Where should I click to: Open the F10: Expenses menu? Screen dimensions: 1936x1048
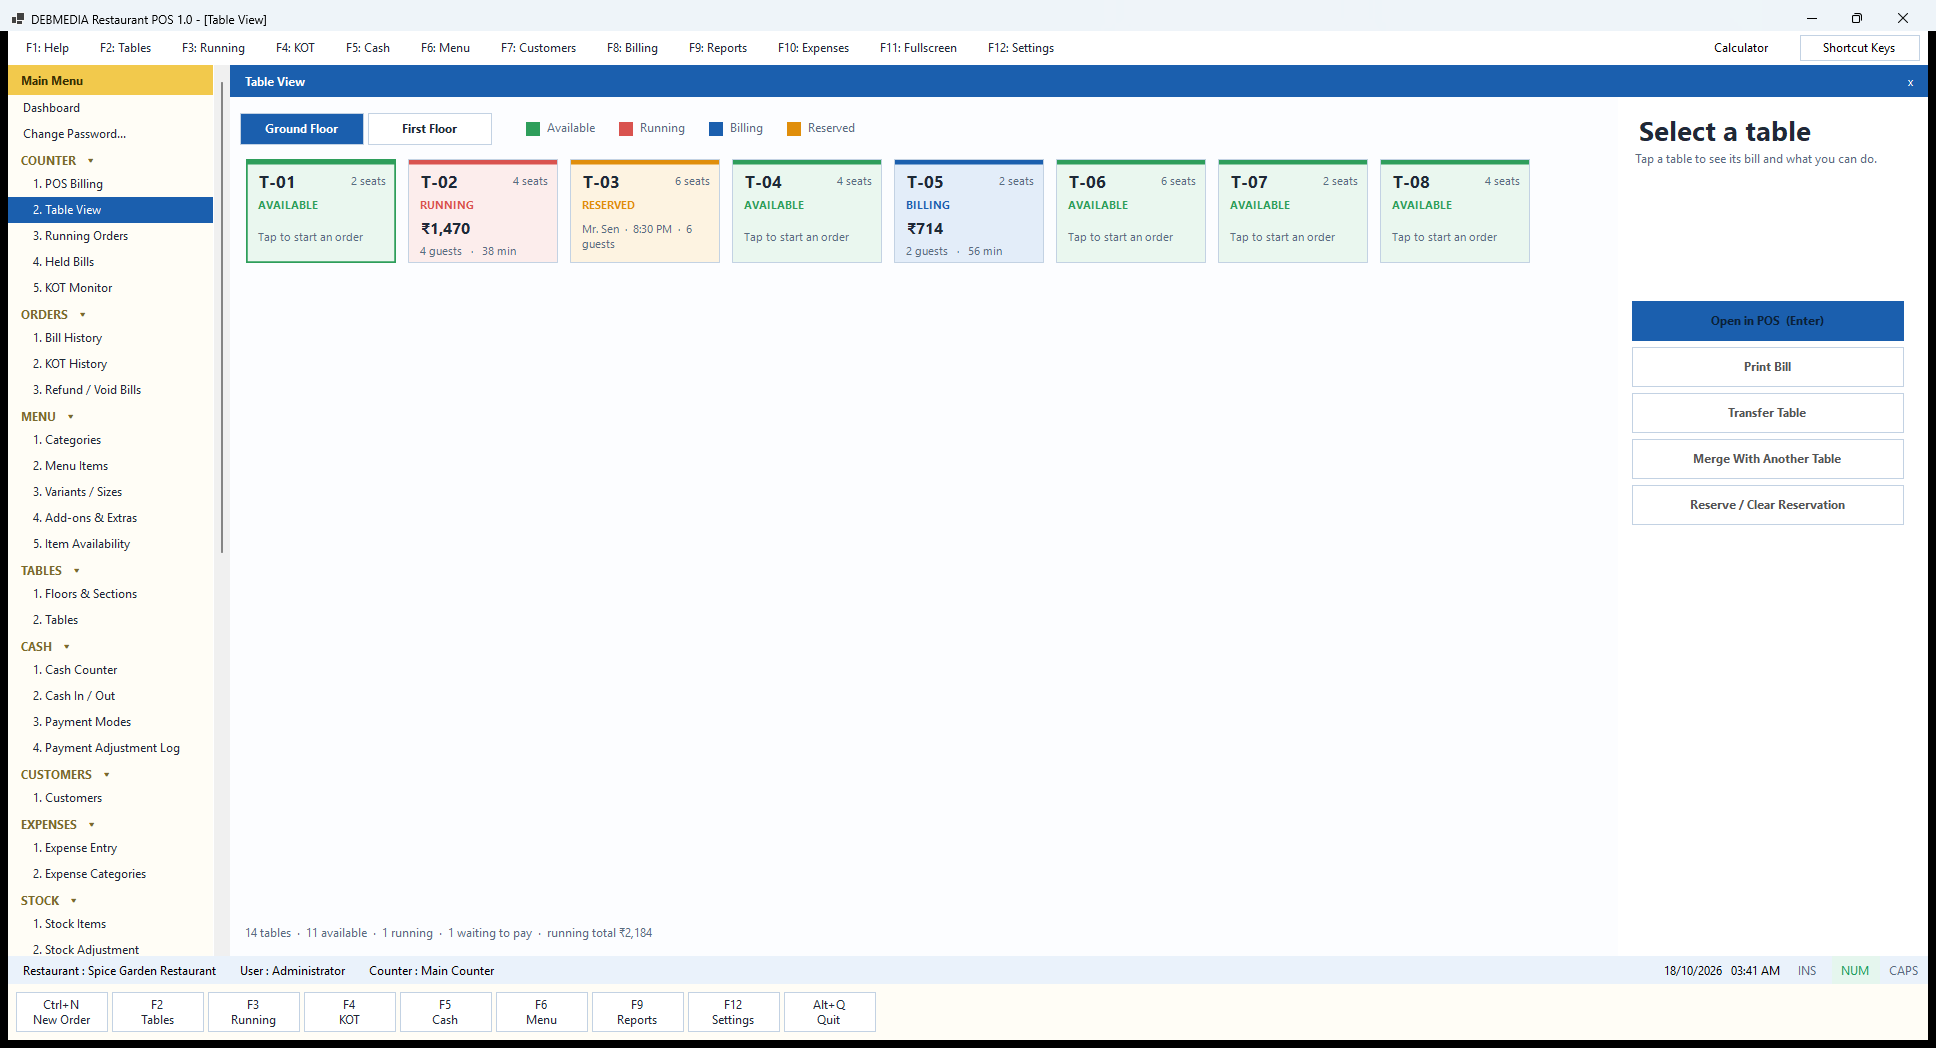(813, 48)
